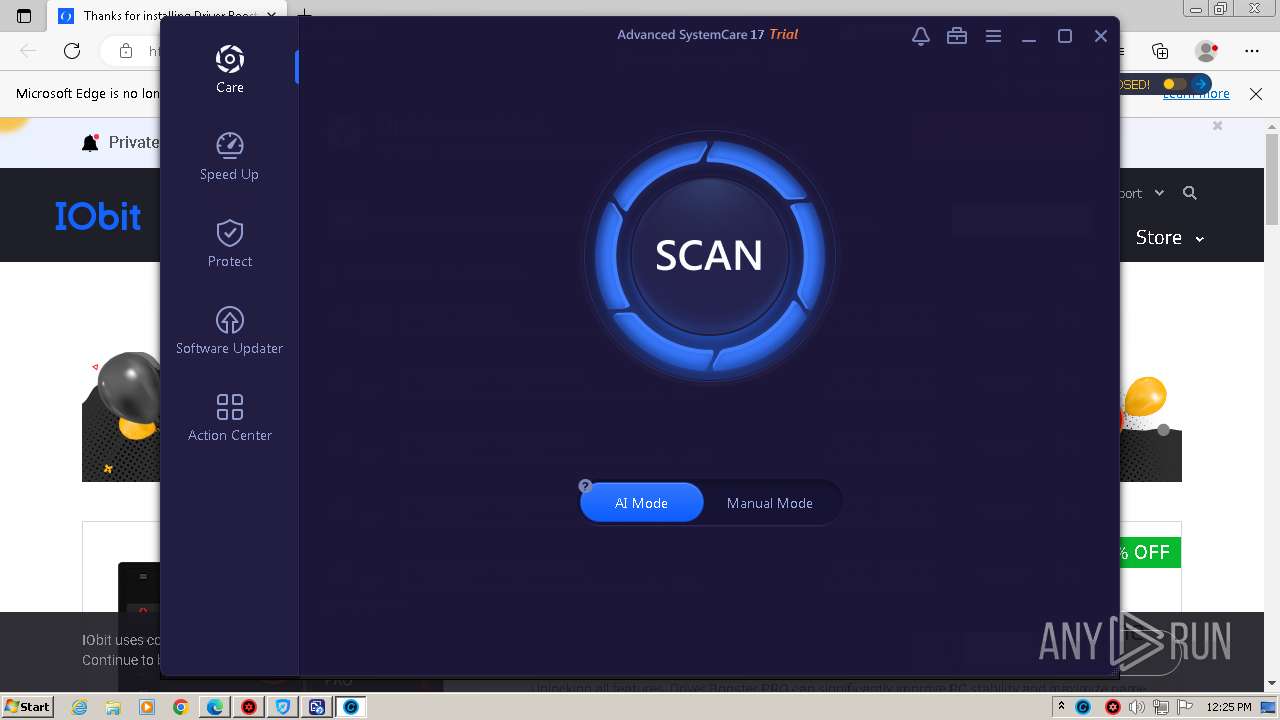Close the Advanced SystemCare window
Viewport: 1280px width, 720px height.
coord(1101,36)
